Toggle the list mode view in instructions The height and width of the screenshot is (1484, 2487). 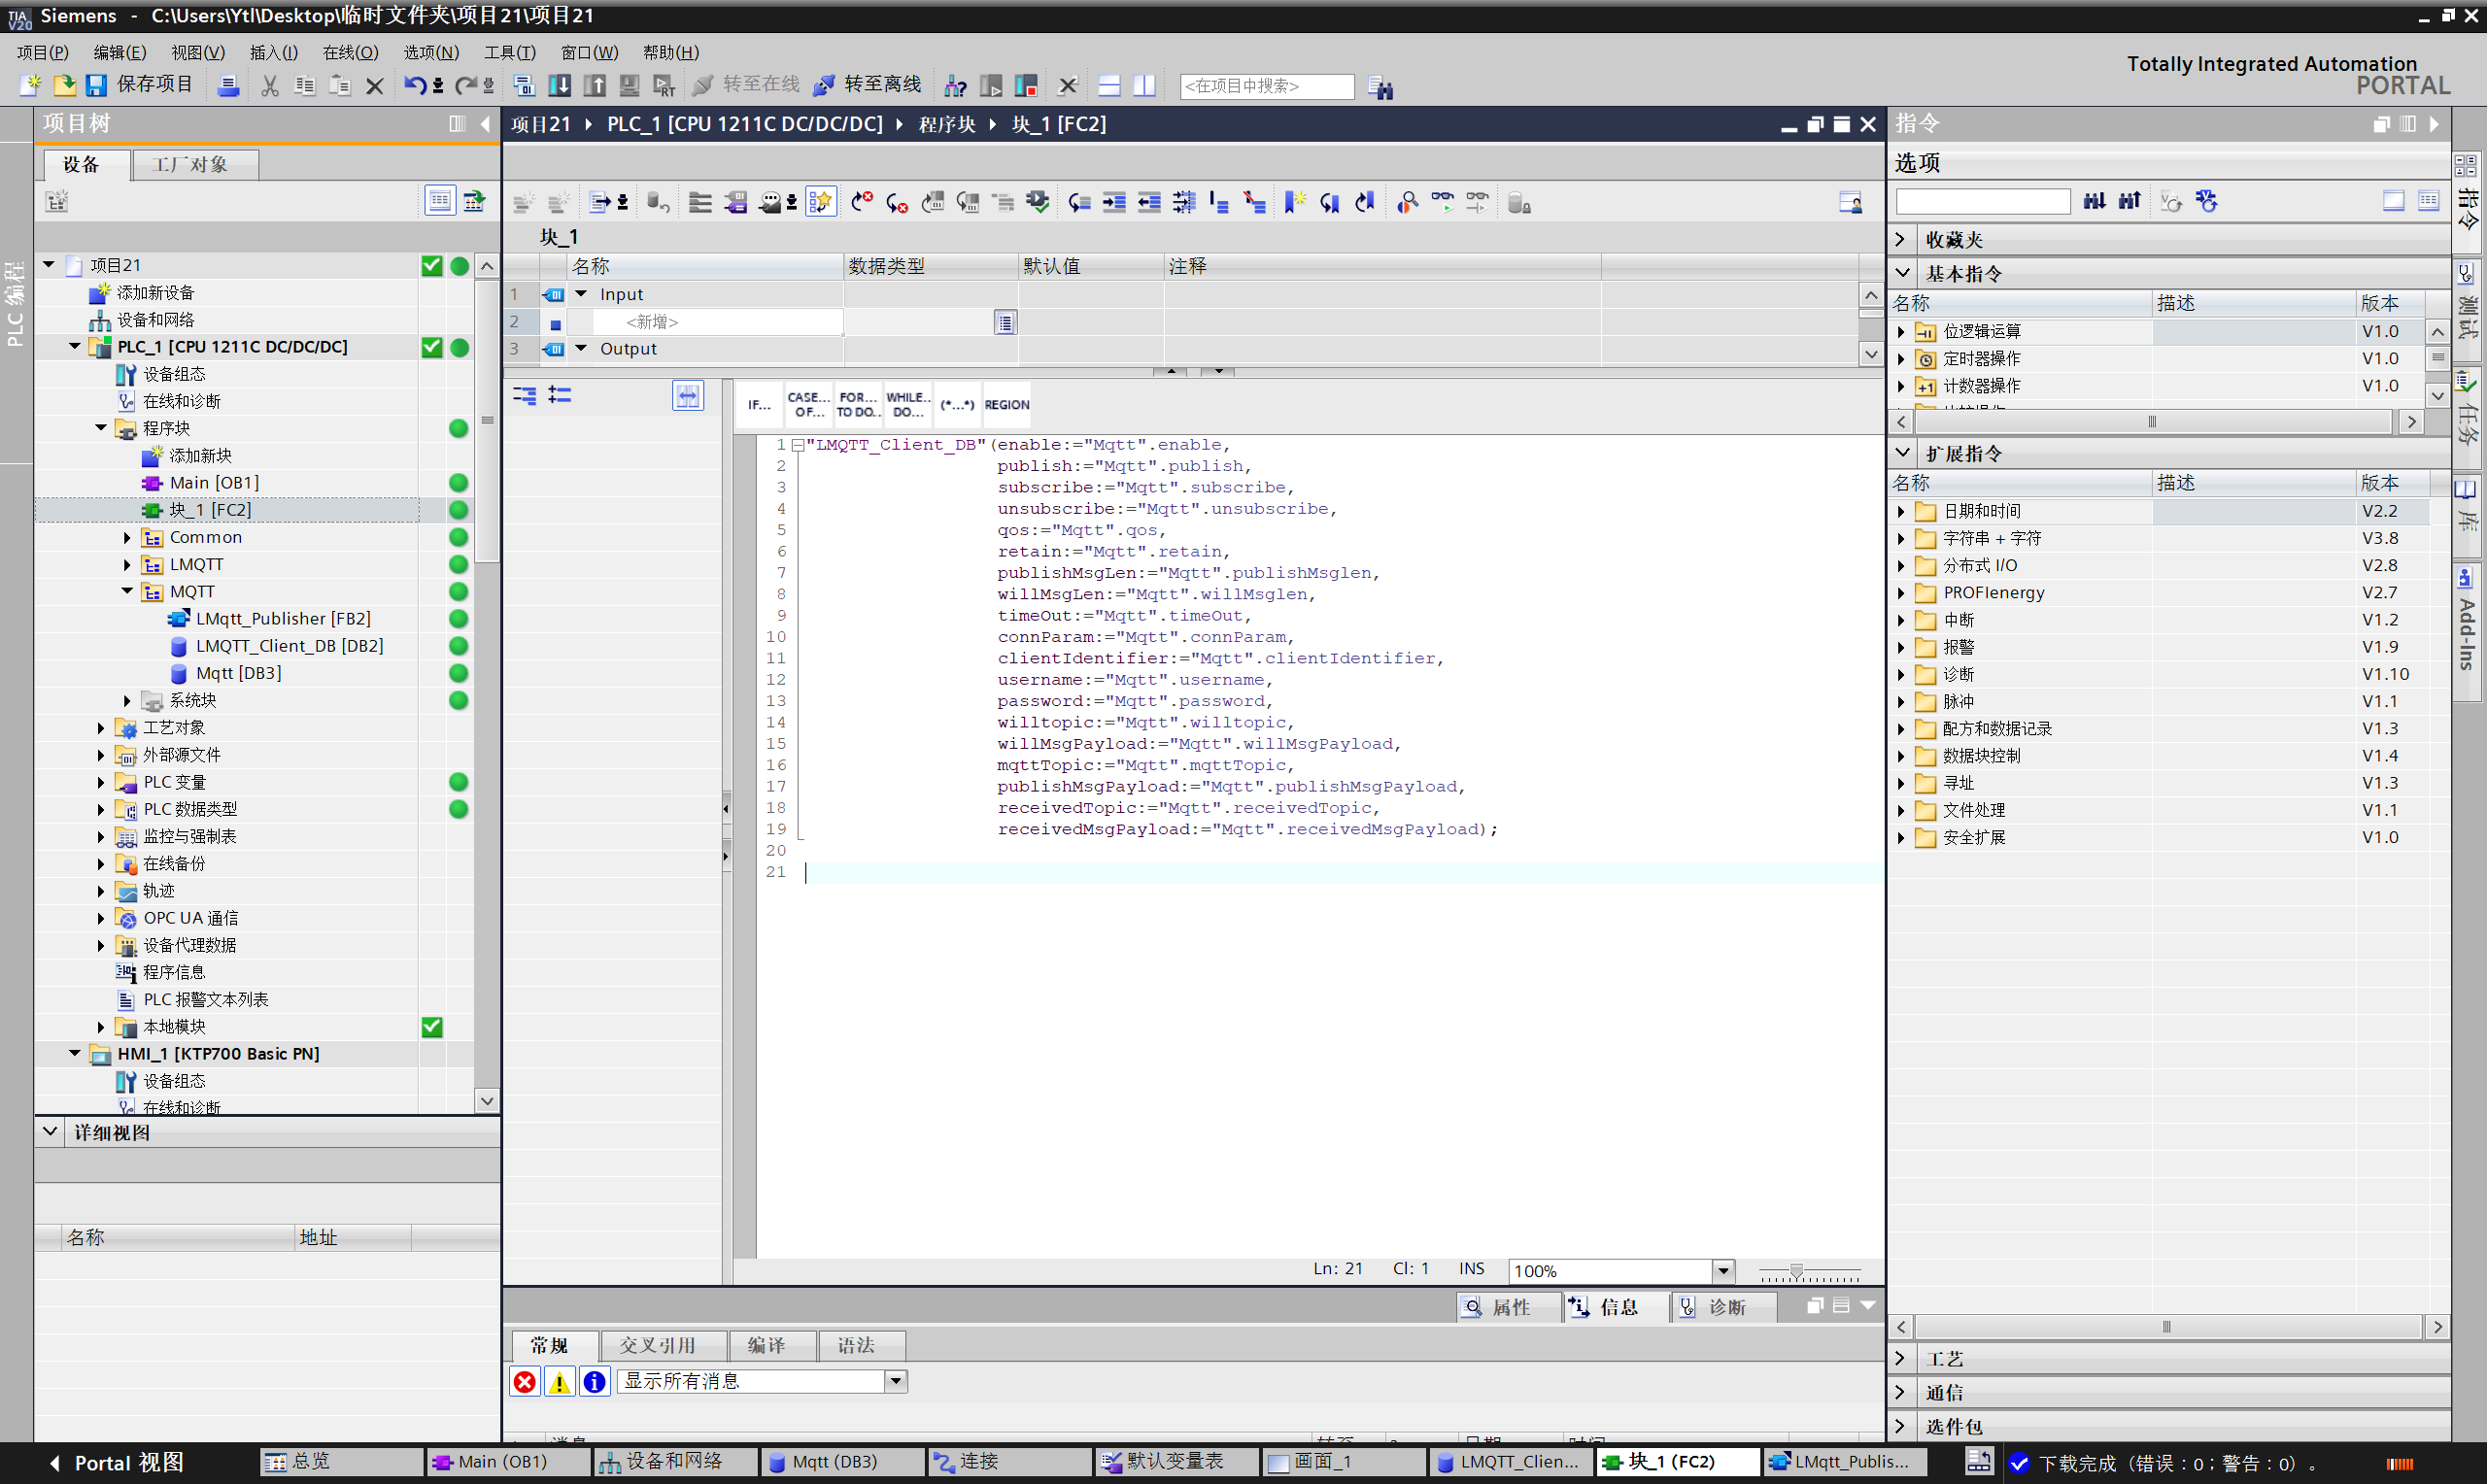point(2428,201)
